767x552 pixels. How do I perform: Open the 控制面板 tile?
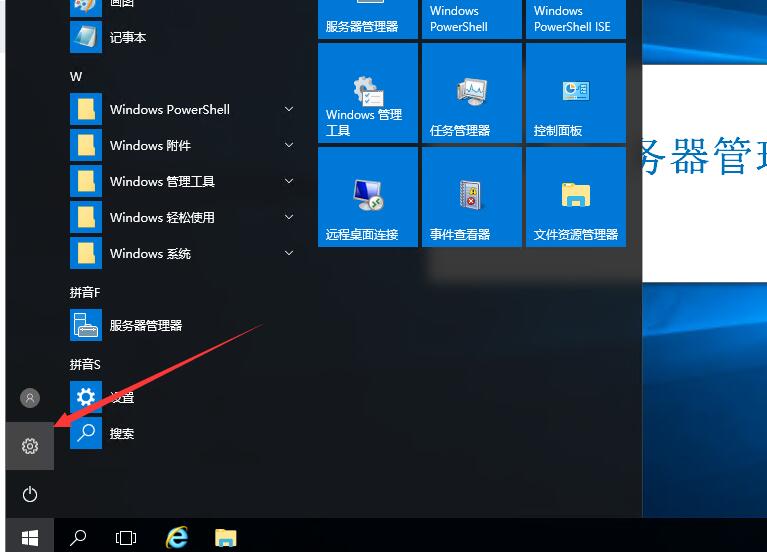point(576,93)
